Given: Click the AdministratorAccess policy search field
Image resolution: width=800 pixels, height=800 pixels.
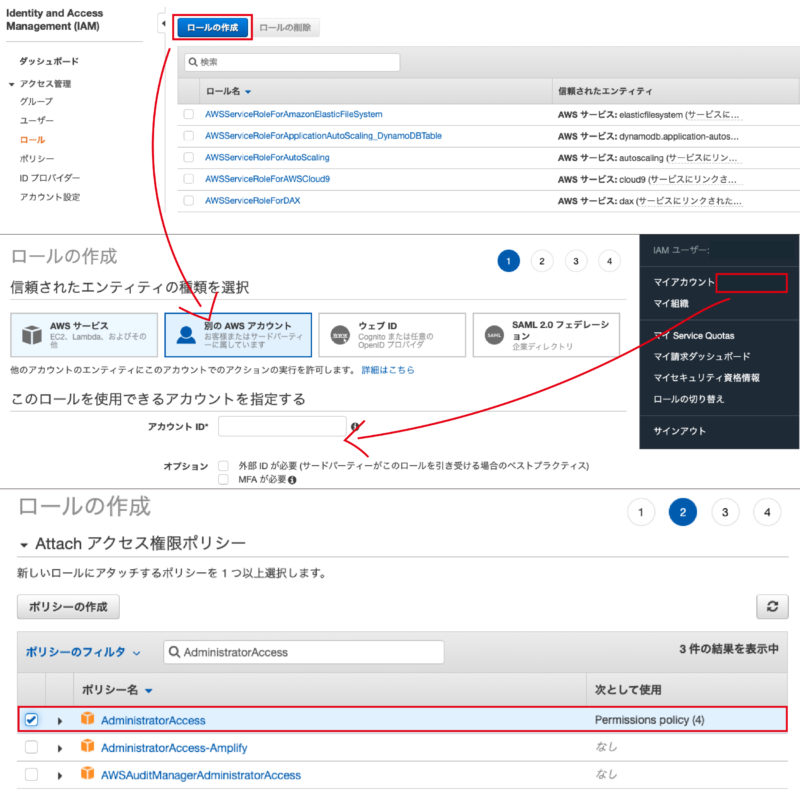Looking at the screenshot, I should [304, 652].
